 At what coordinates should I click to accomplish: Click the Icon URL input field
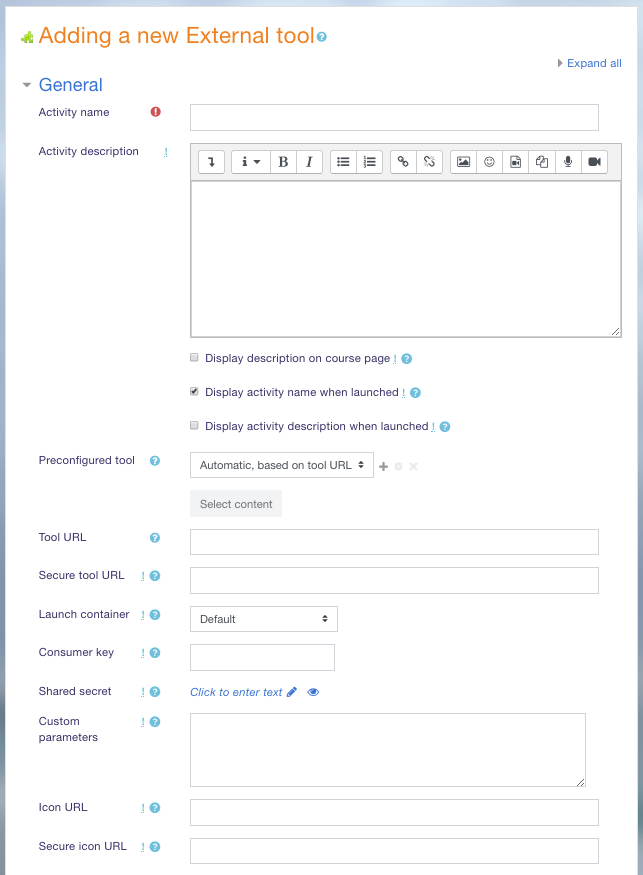coord(394,812)
